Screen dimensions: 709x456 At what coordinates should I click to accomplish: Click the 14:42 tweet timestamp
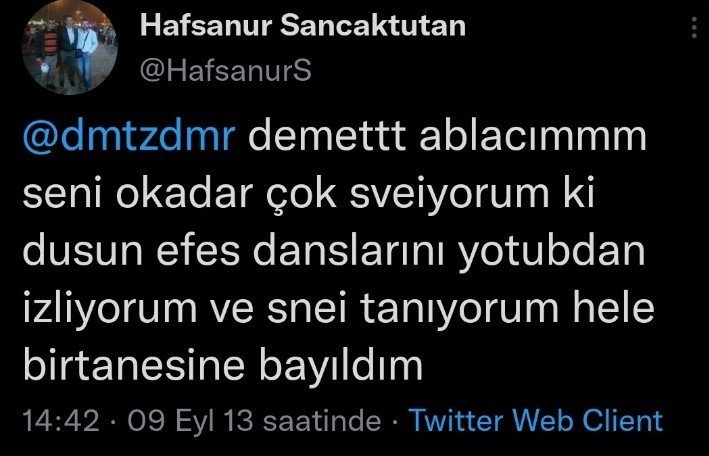[x=61, y=421]
